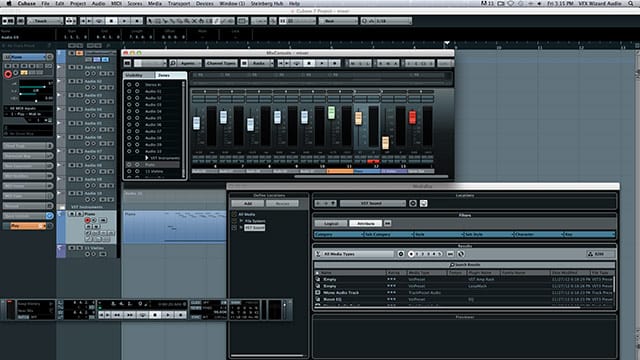This screenshot has width=640, height=360.
Task: Select the Logical filter button
Action: (x=331, y=223)
